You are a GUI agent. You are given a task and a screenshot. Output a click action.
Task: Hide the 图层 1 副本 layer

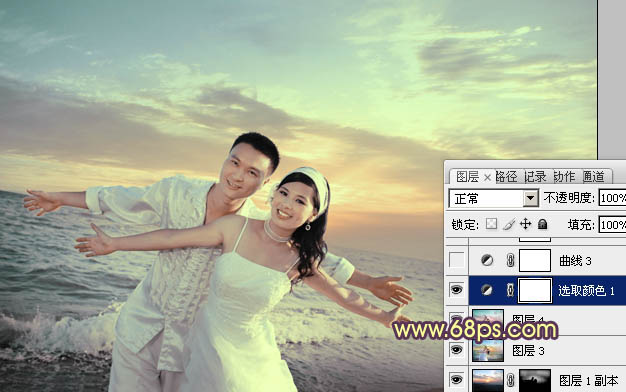tap(457, 380)
